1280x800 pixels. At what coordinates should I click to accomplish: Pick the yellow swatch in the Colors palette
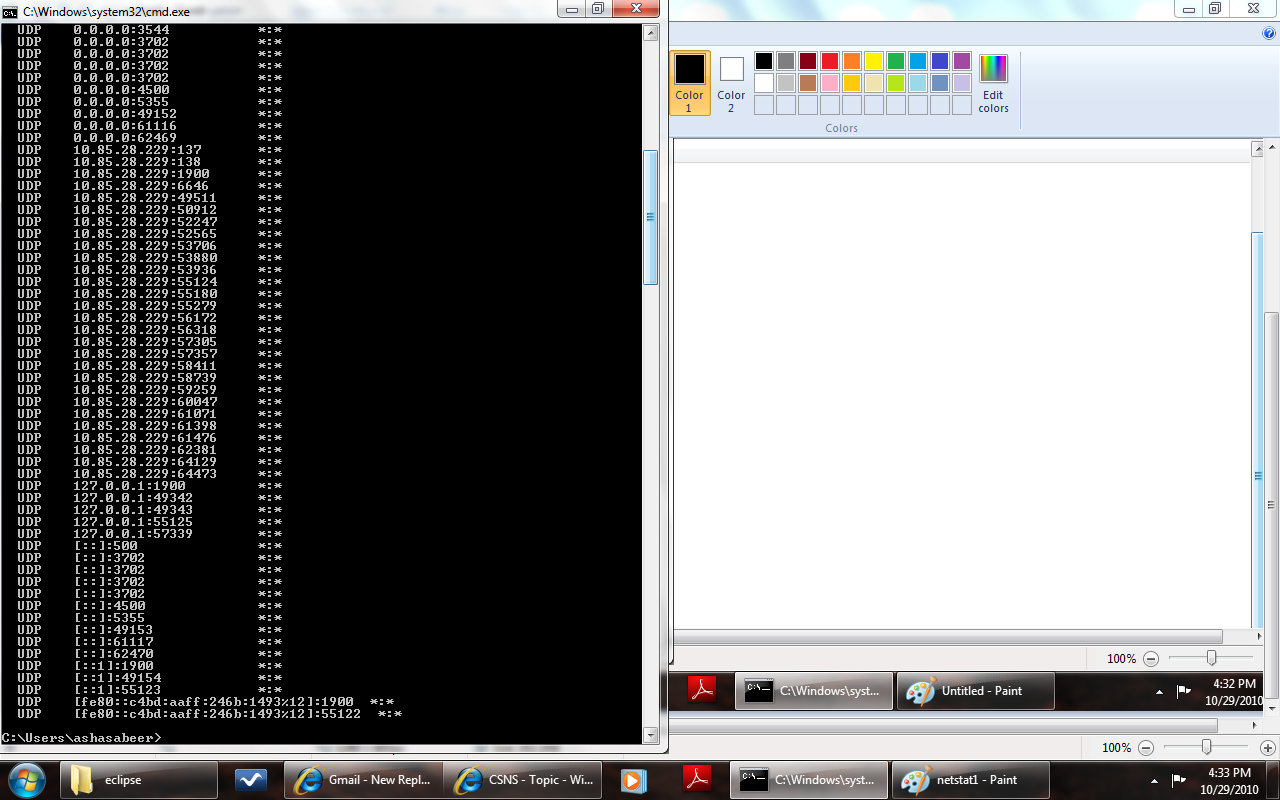click(x=873, y=61)
